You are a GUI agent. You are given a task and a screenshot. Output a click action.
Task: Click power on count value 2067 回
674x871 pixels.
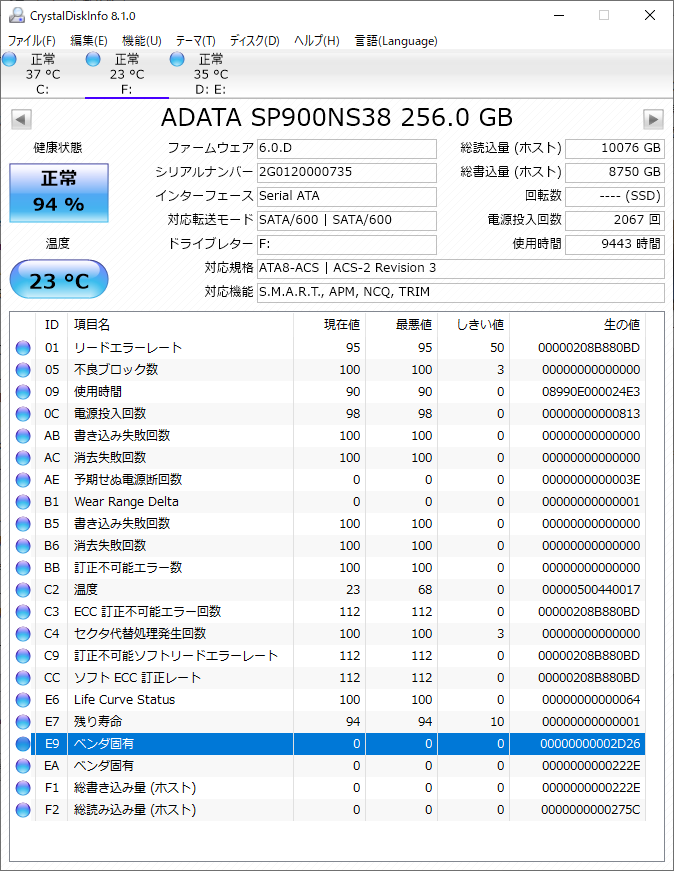pyautogui.click(x=615, y=220)
